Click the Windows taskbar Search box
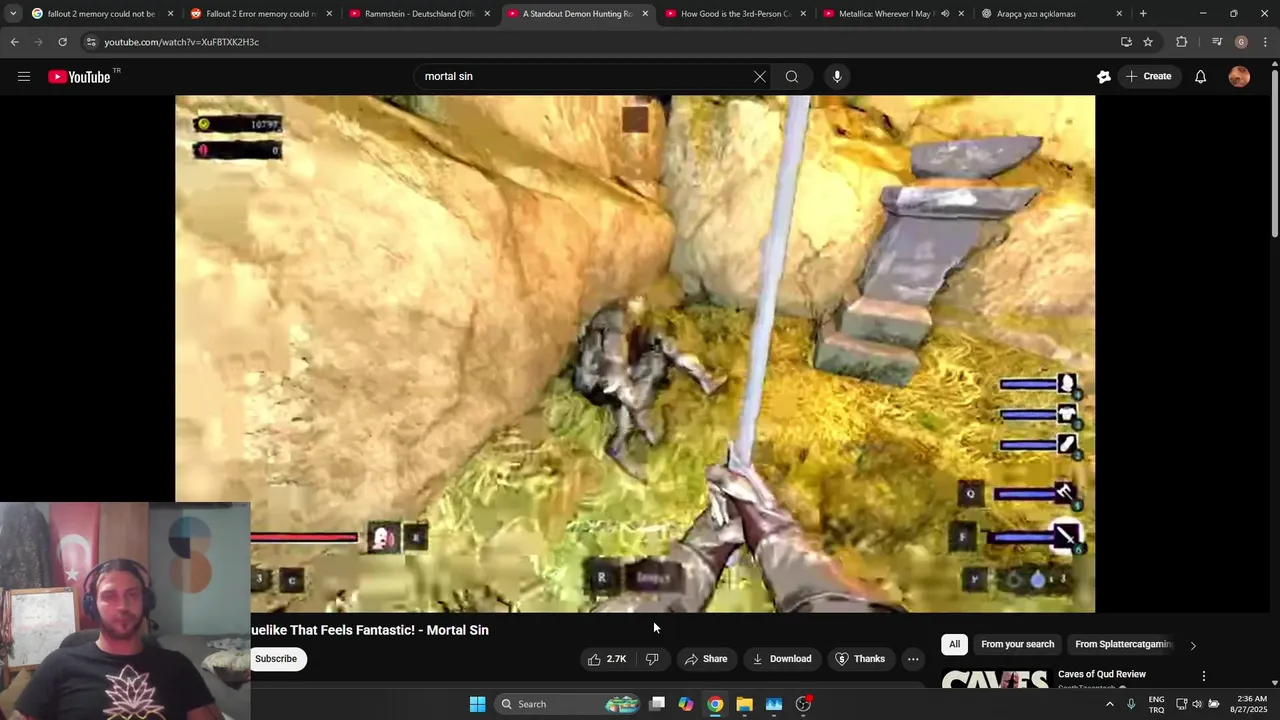1280x720 pixels. 568,704
